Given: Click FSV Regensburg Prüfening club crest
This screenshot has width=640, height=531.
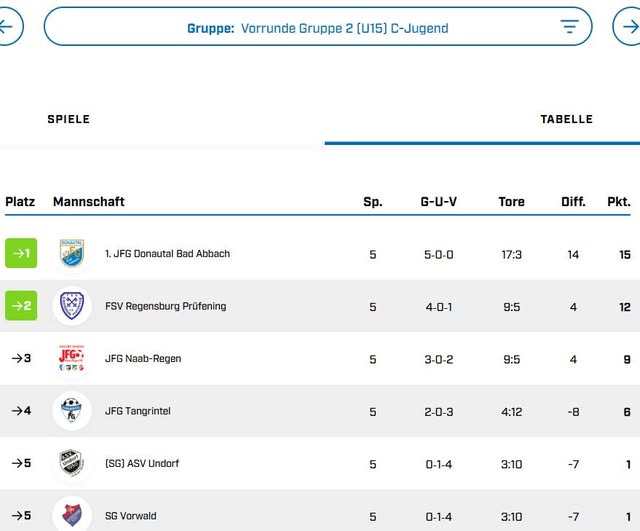Looking at the screenshot, I should pyautogui.click(x=72, y=306).
